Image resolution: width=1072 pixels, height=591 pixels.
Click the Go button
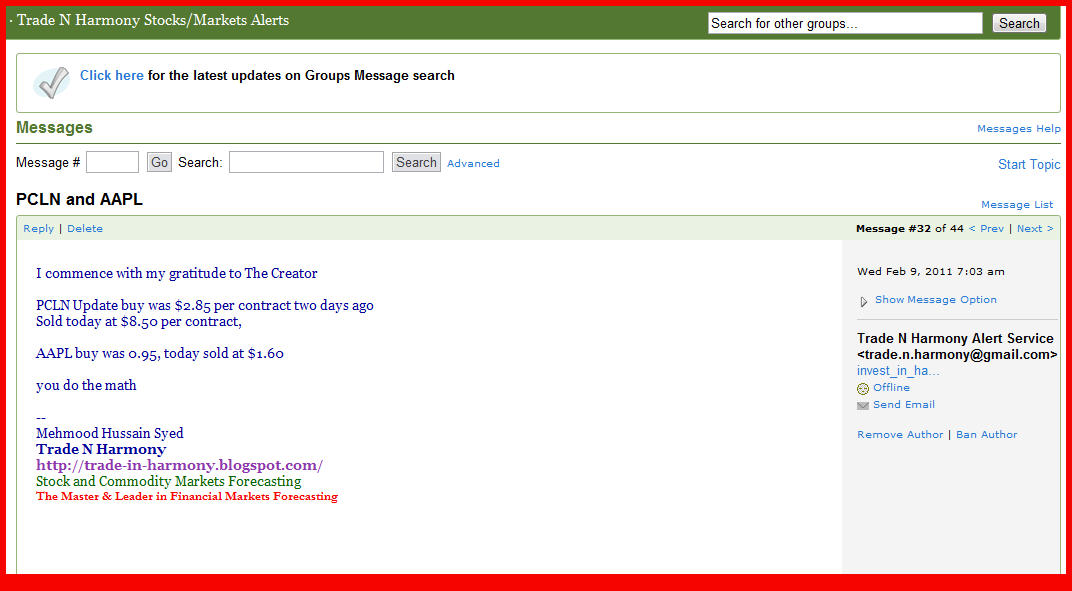(x=159, y=162)
